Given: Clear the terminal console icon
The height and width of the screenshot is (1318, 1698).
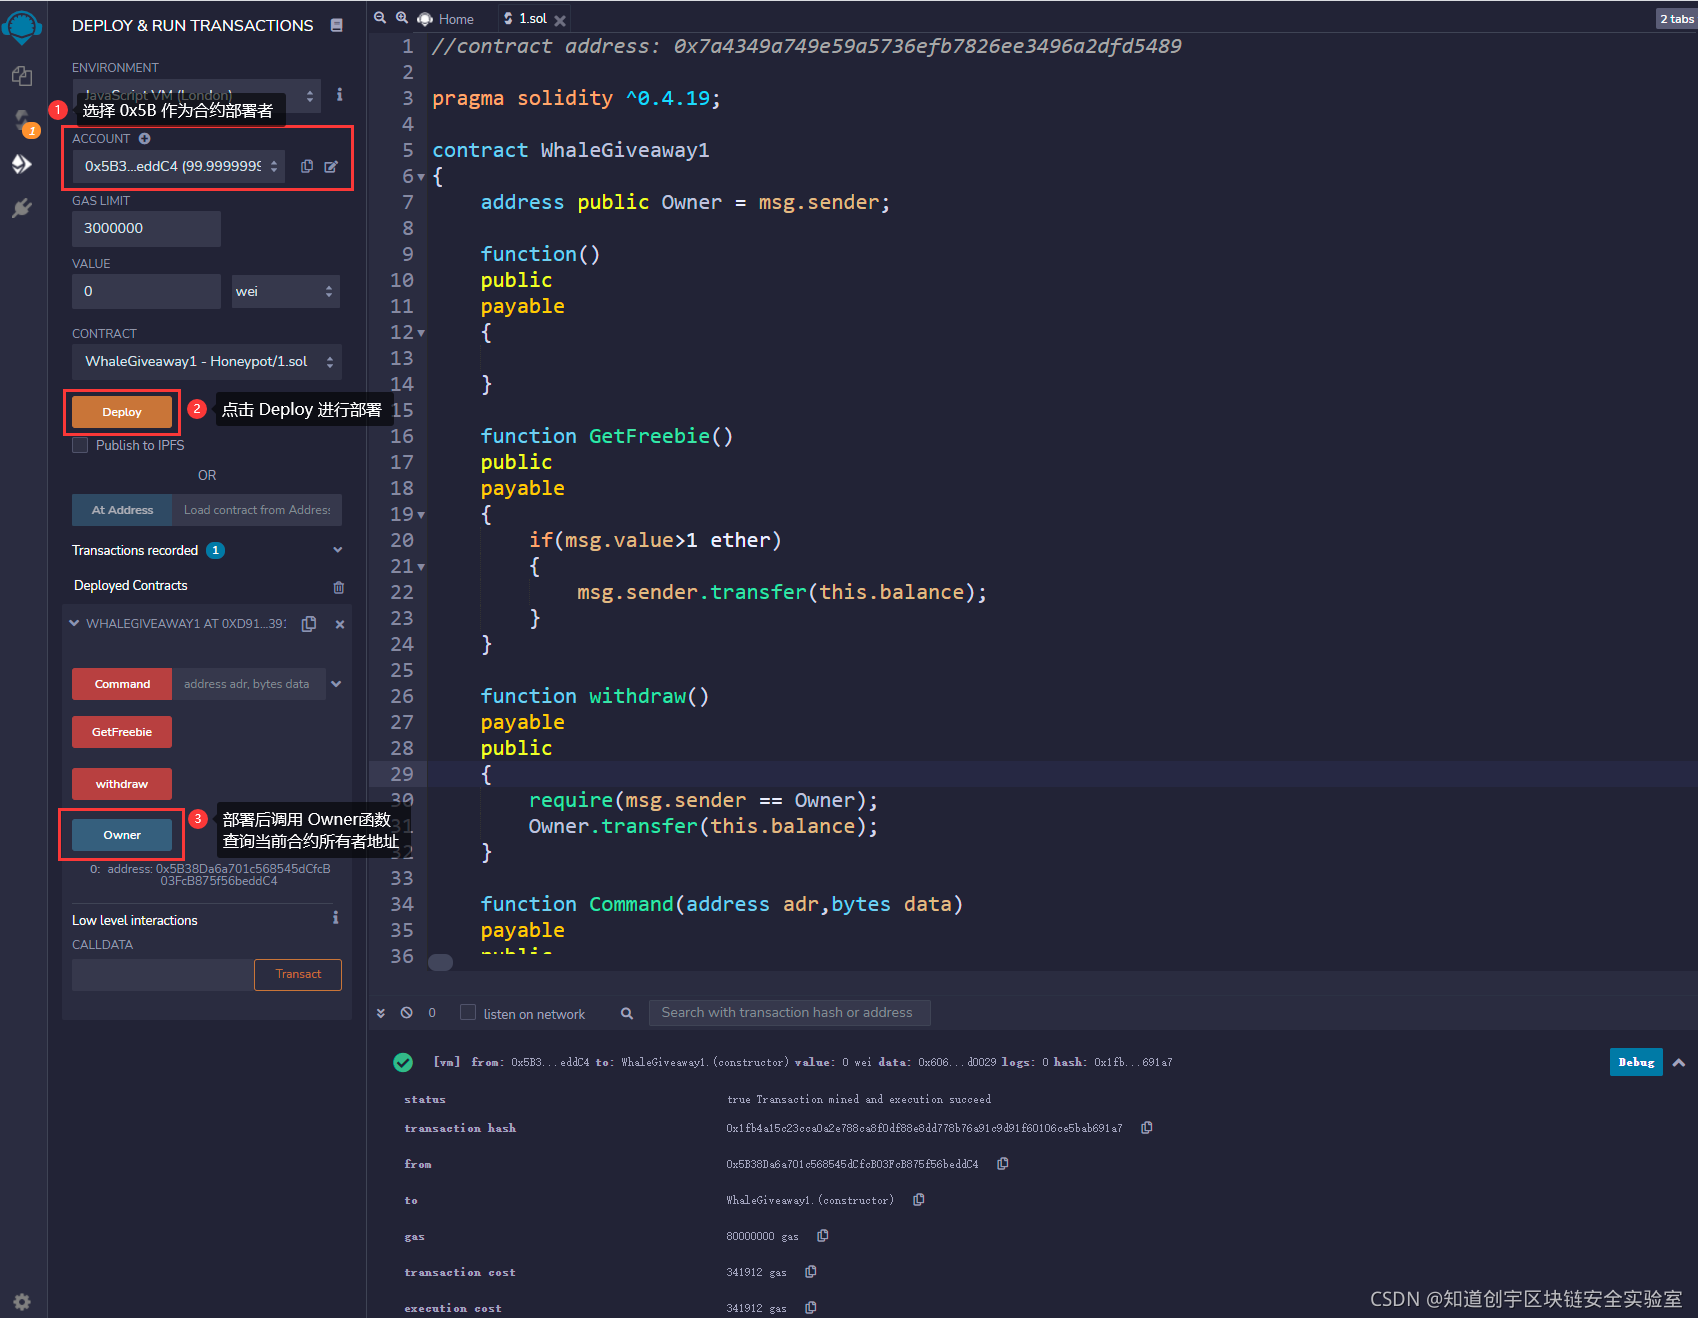Looking at the screenshot, I should (407, 1013).
